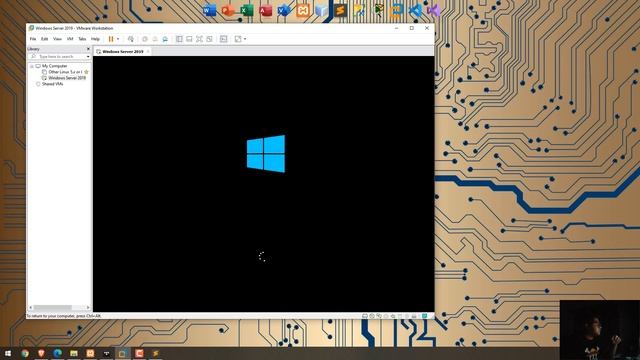The height and width of the screenshot is (360, 640).
Task: Open VirtualBox from the desktop icon
Action: point(322,10)
